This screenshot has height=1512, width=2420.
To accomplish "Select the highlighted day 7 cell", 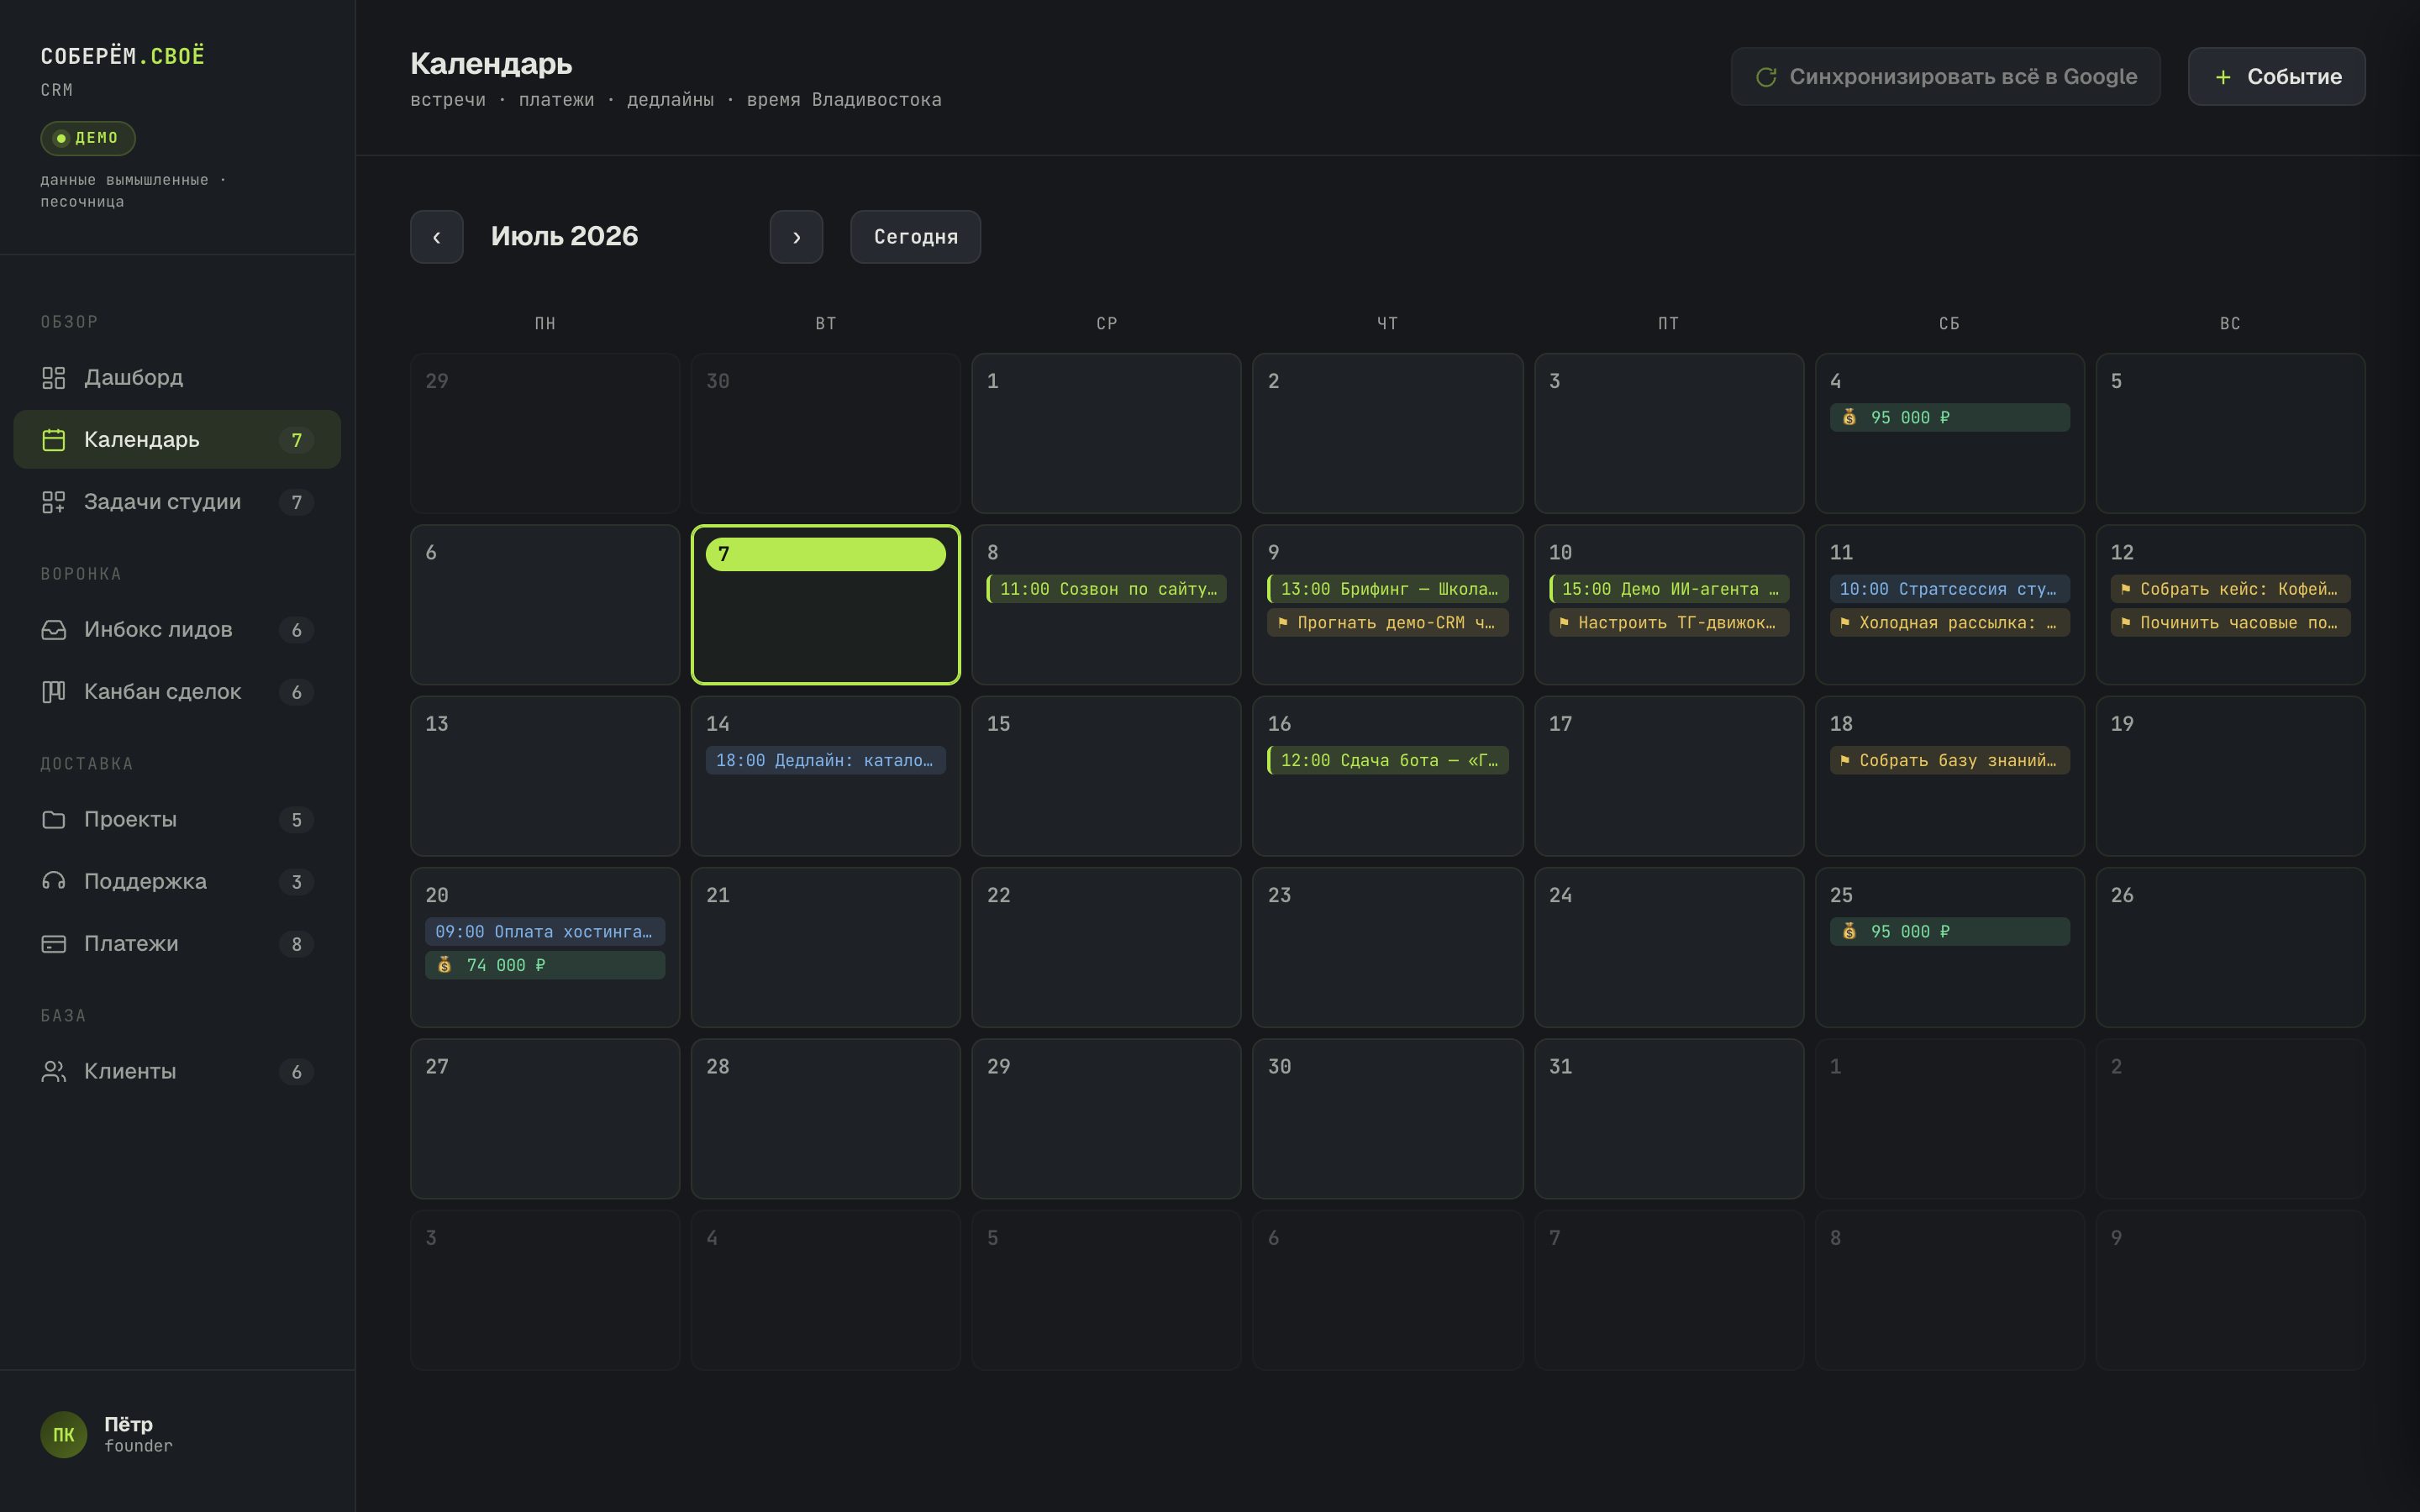I will pos(825,605).
